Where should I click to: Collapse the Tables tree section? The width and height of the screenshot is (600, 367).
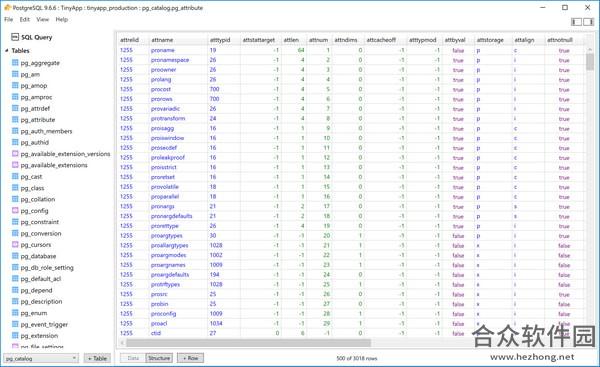click(x=7, y=51)
